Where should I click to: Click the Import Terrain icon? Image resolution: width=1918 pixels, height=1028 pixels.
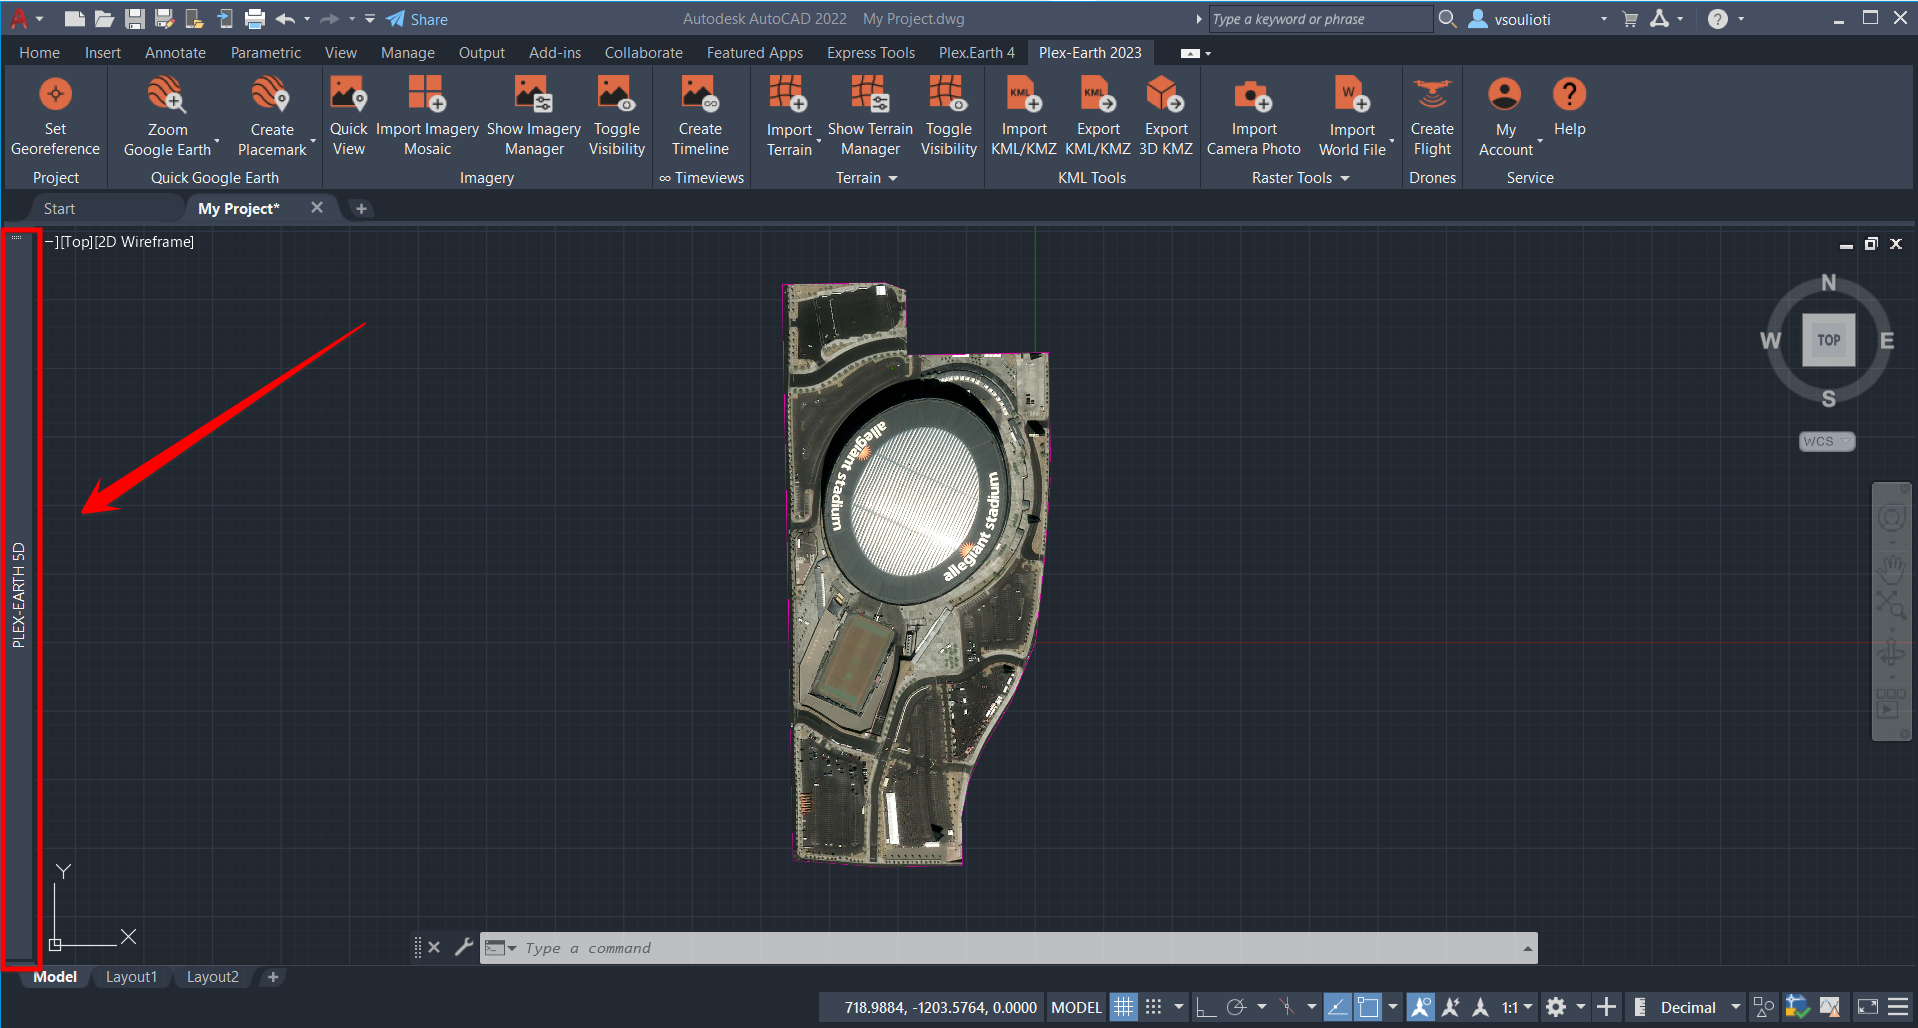click(x=788, y=94)
